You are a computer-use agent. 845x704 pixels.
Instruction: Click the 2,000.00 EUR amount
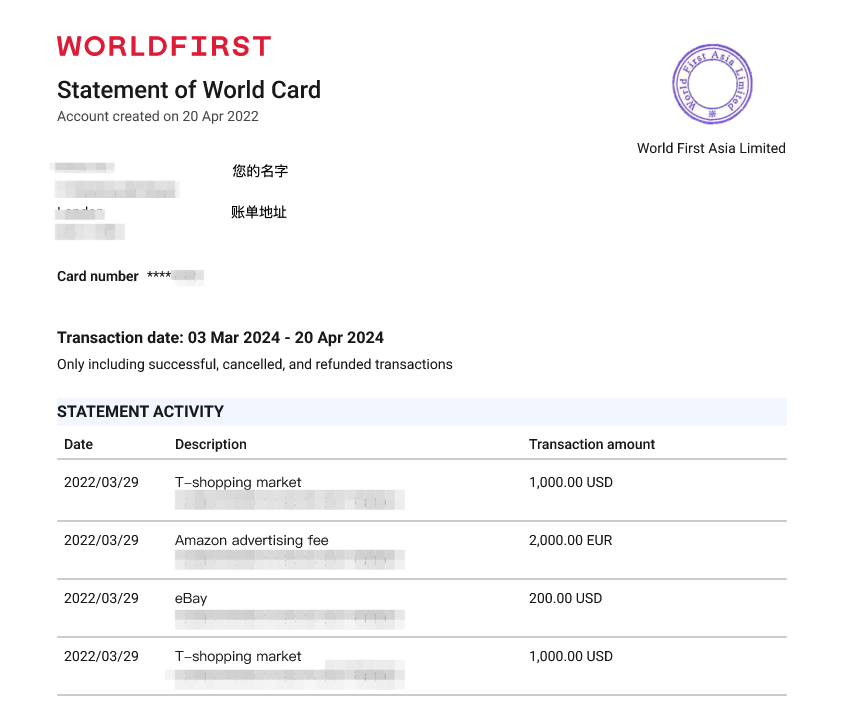pyautogui.click(x=570, y=540)
